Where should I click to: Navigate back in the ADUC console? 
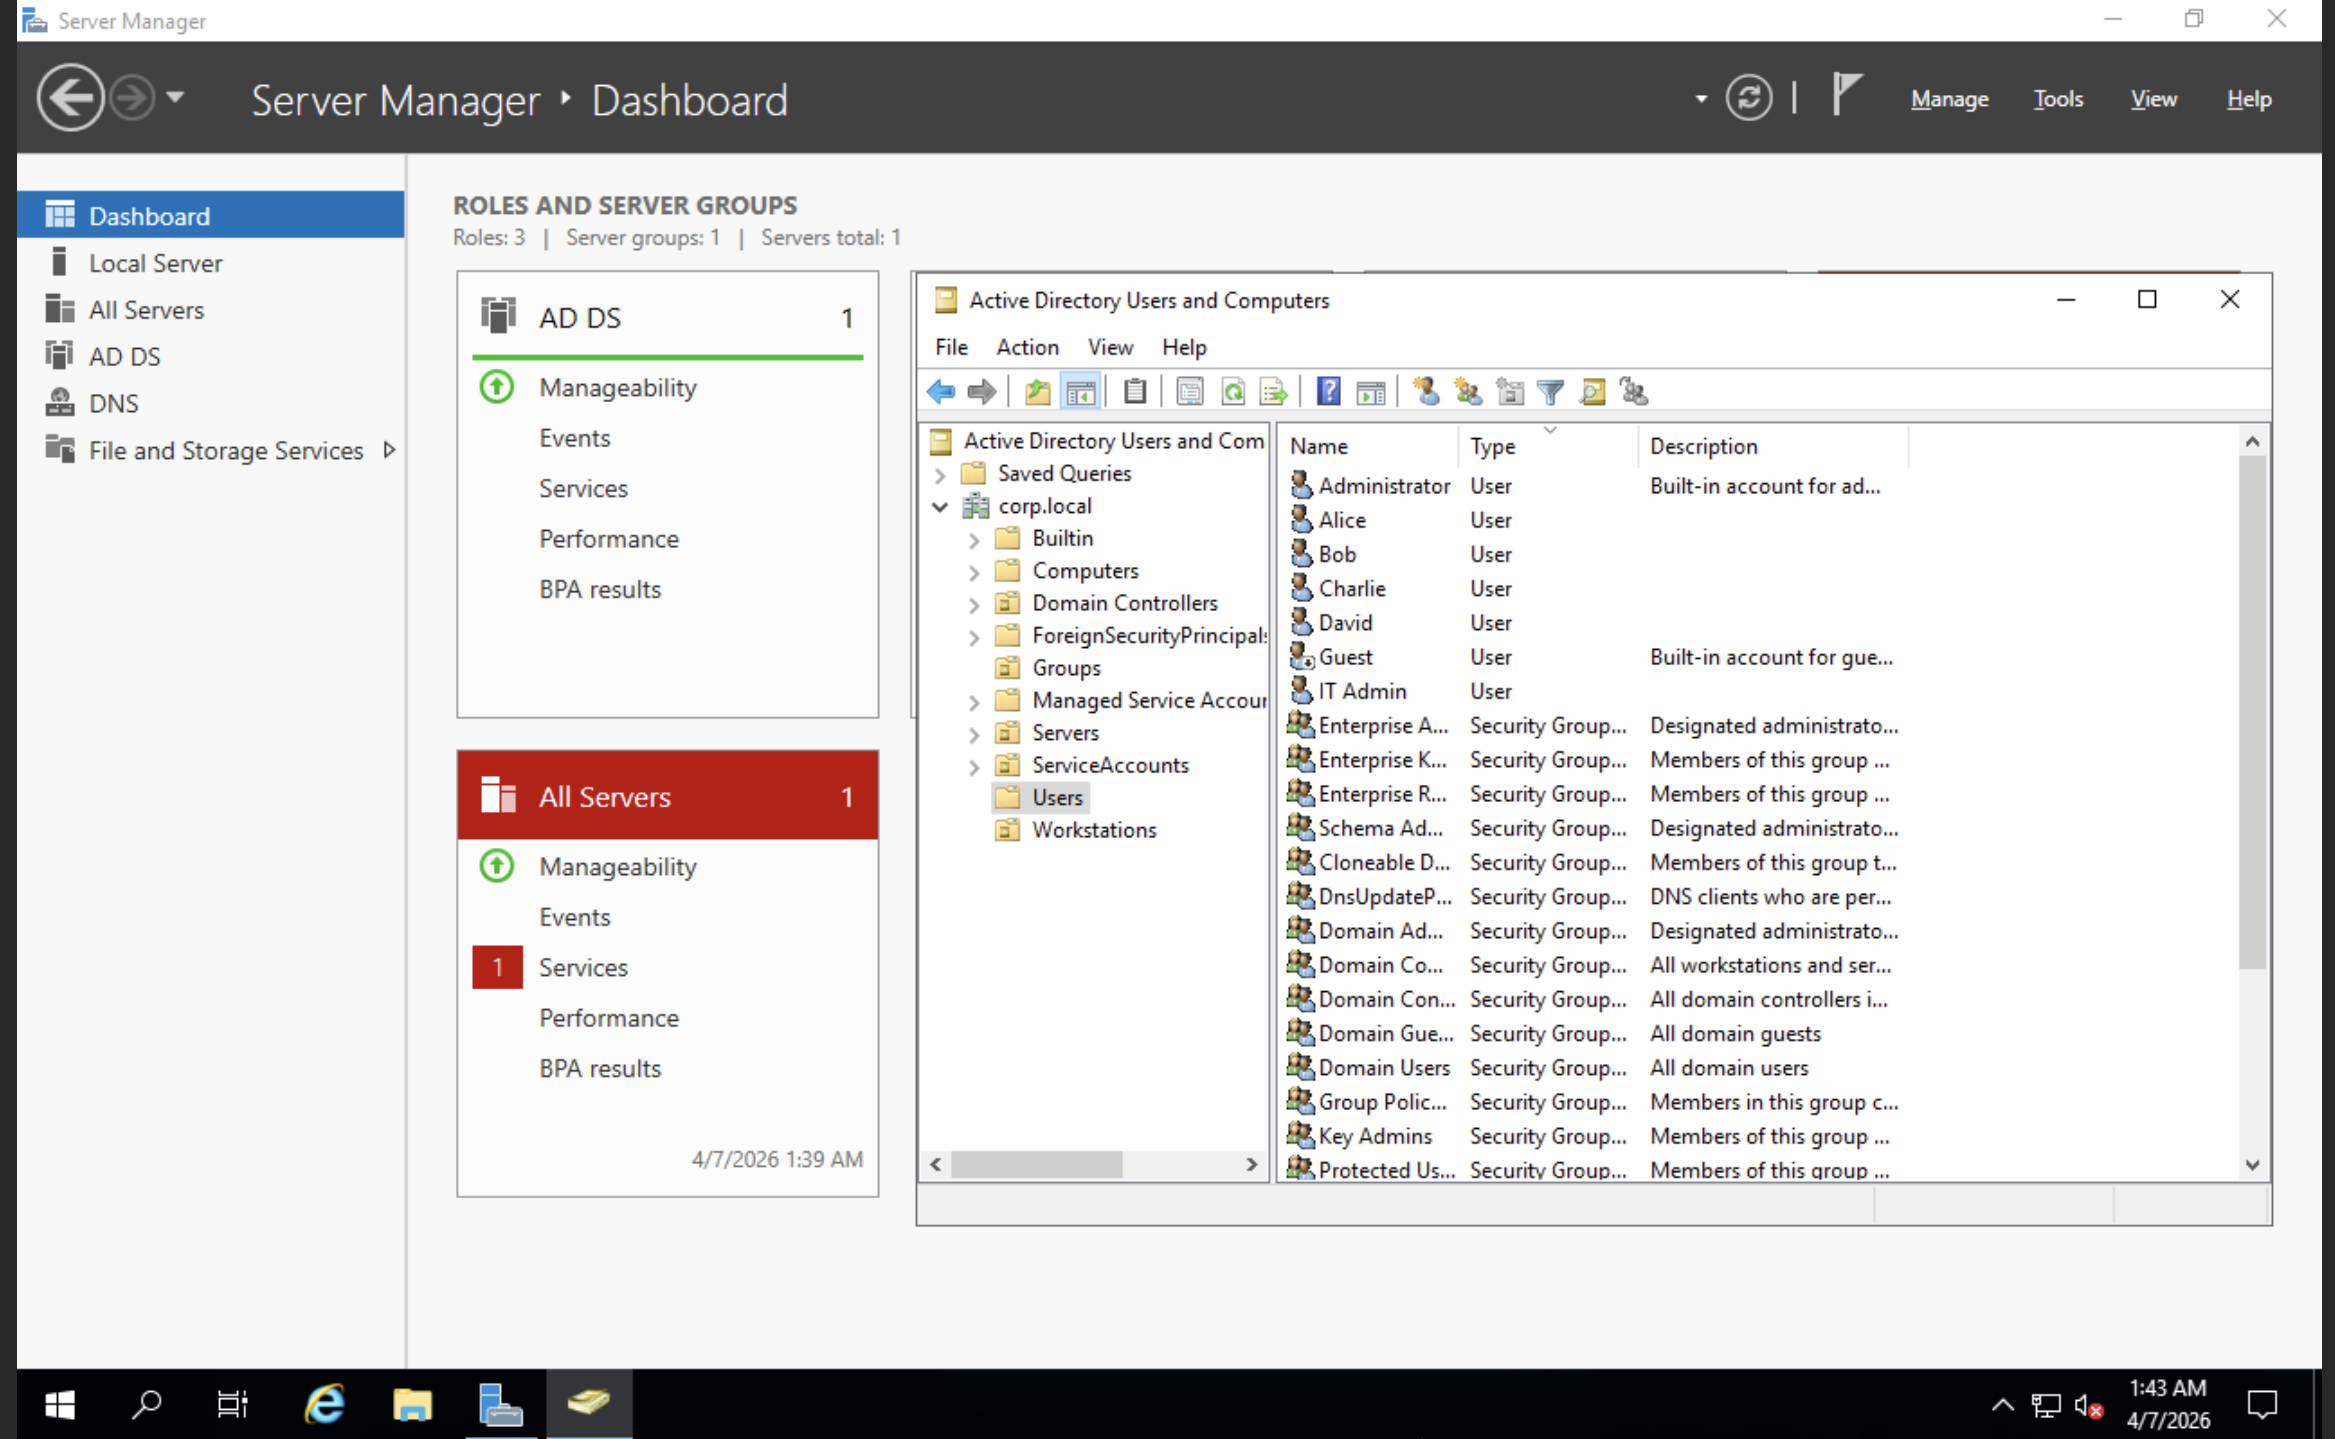pos(940,391)
